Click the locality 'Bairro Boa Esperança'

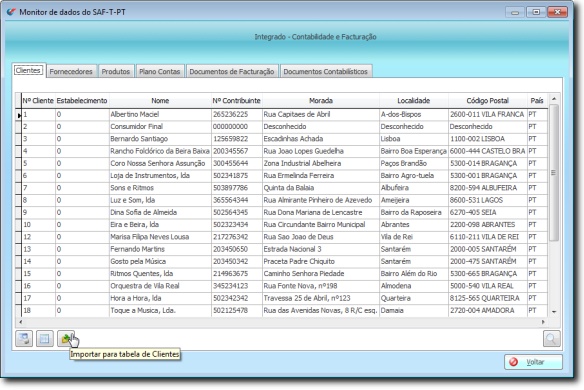coord(413,151)
